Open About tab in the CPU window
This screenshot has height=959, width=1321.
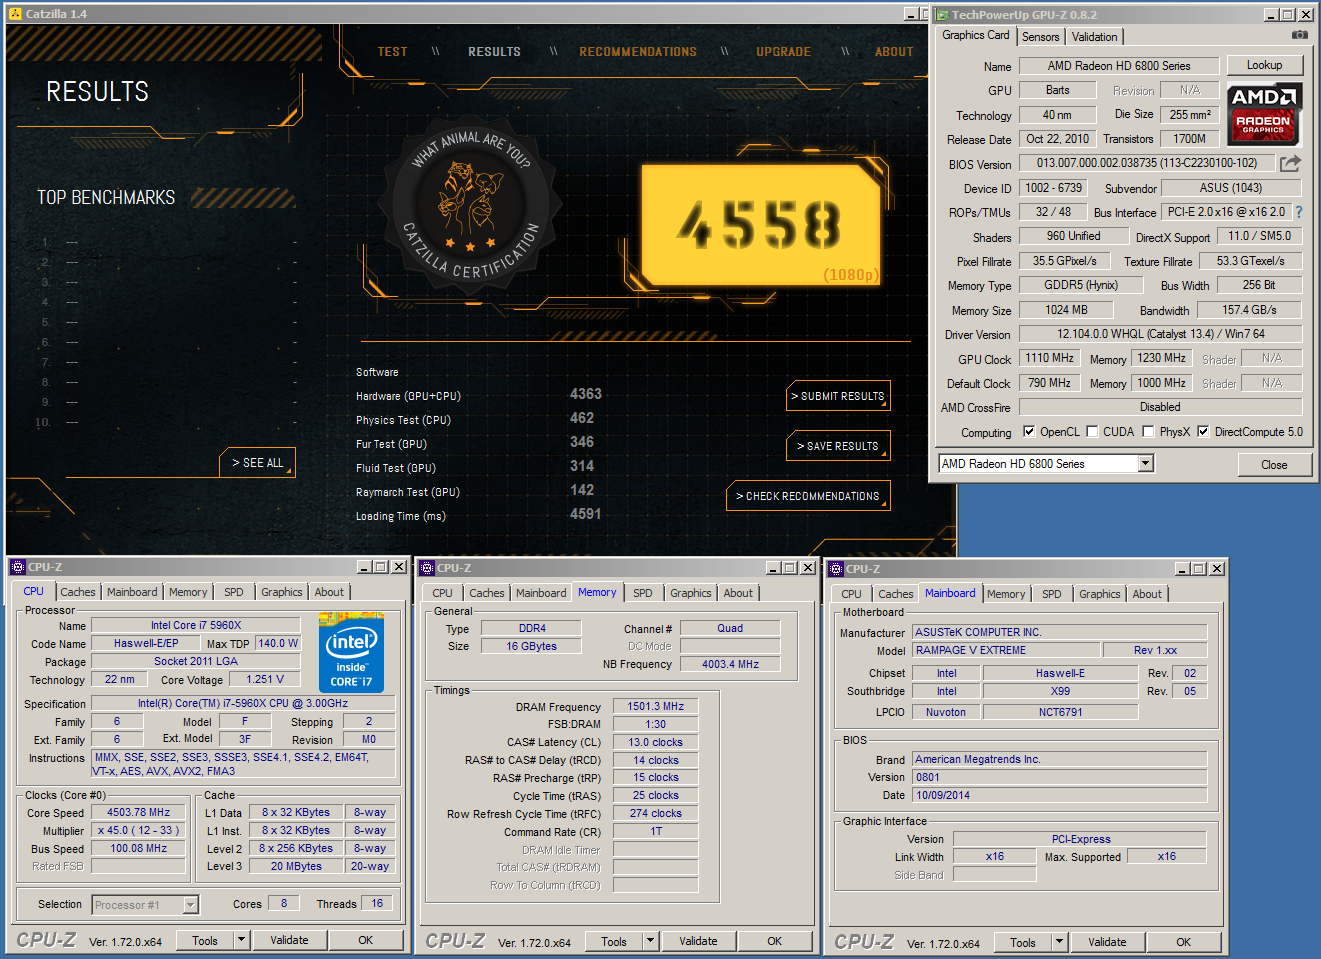329,592
